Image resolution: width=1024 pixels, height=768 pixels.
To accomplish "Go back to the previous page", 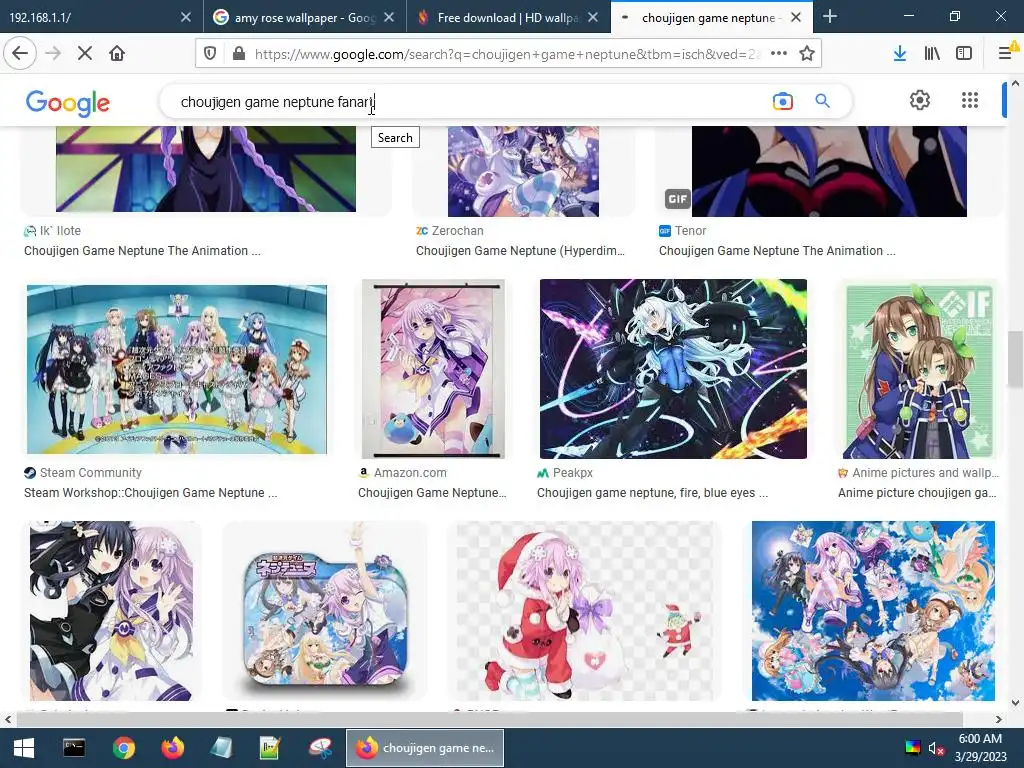I will [x=20, y=54].
